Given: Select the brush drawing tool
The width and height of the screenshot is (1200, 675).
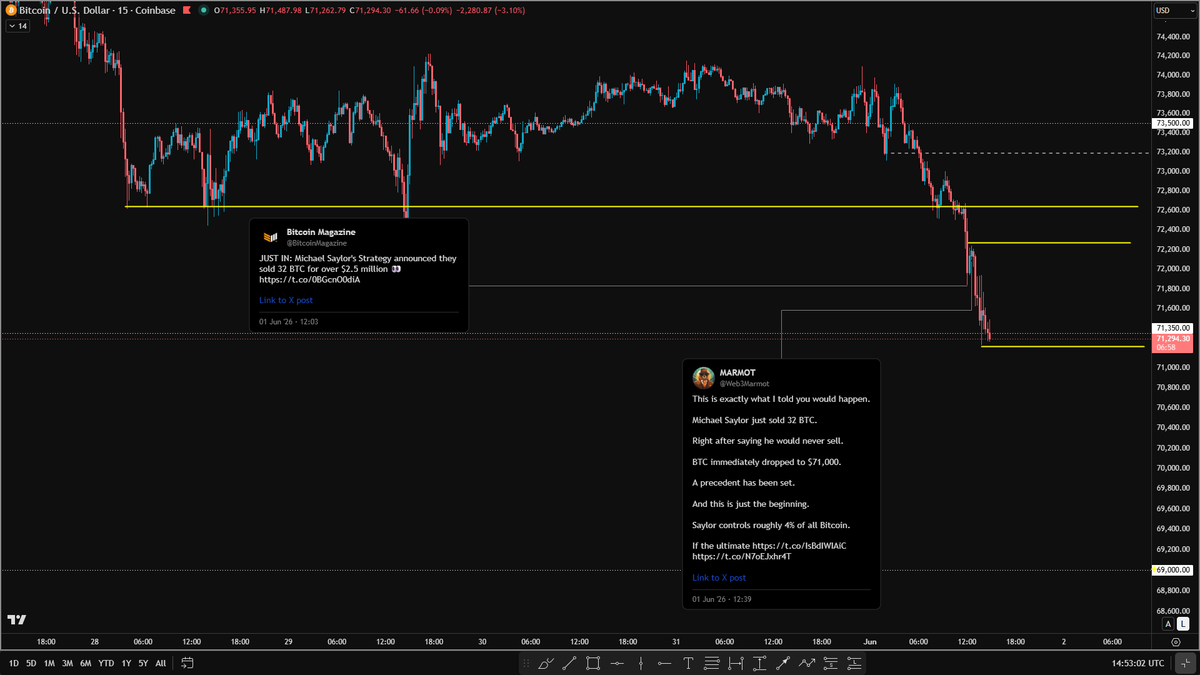Looking at the screenshot, I should pos(545,663).
